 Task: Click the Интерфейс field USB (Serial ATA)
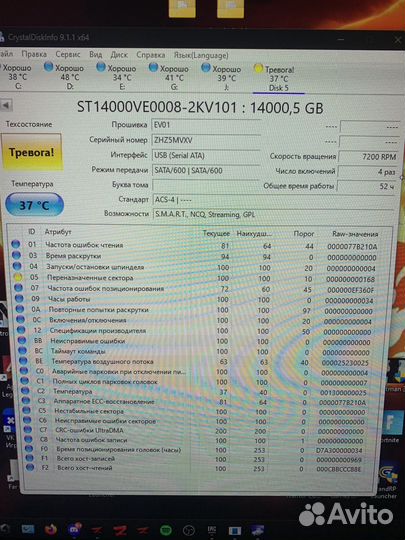click(x=206, y=155)
